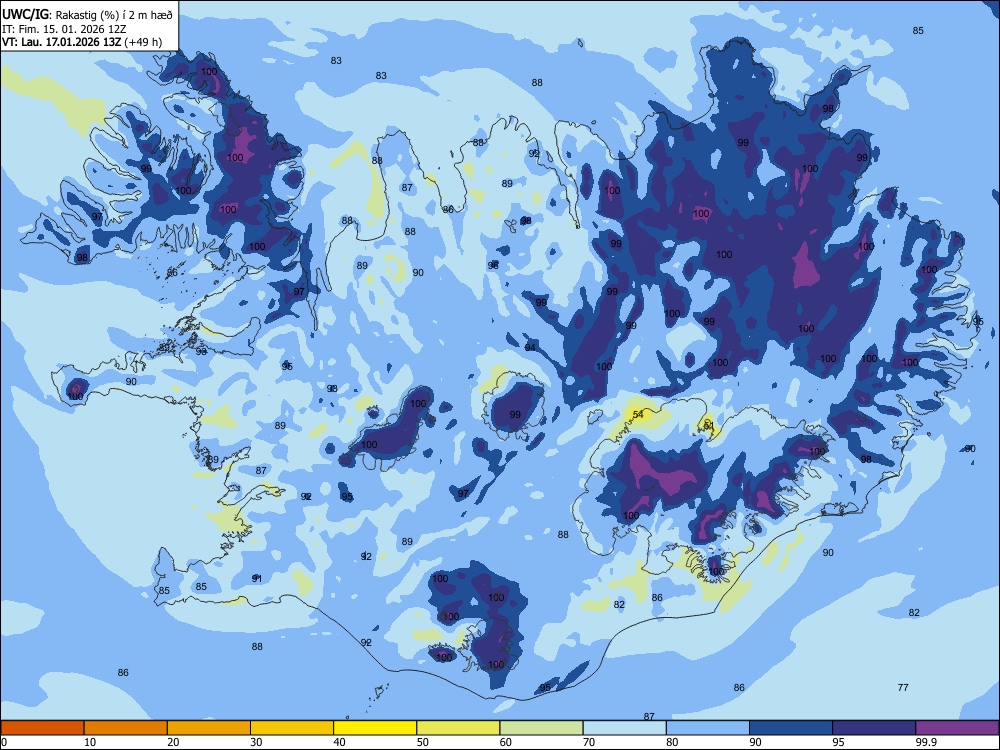Click the '77' humidity value on the map

[903, 688]
